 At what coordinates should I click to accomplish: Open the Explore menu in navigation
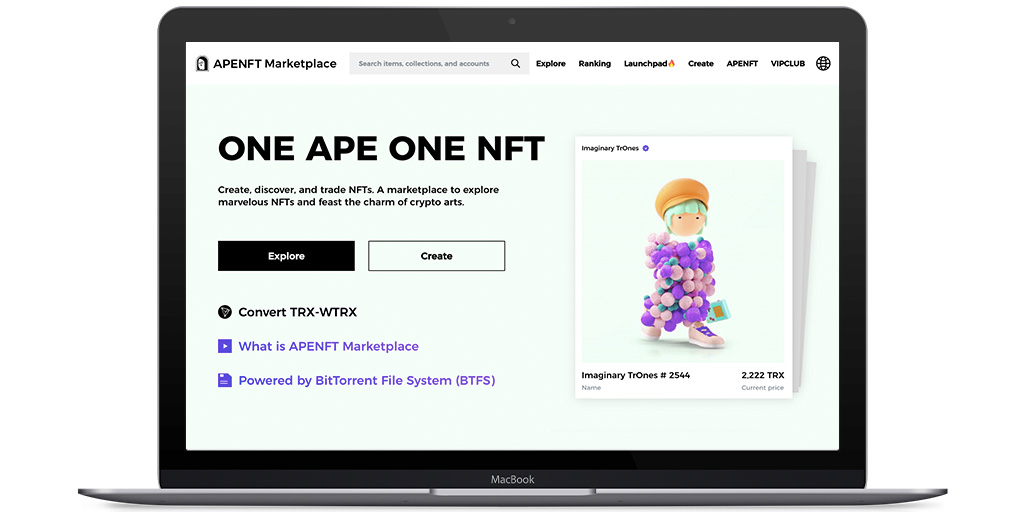tap(551, 63)
